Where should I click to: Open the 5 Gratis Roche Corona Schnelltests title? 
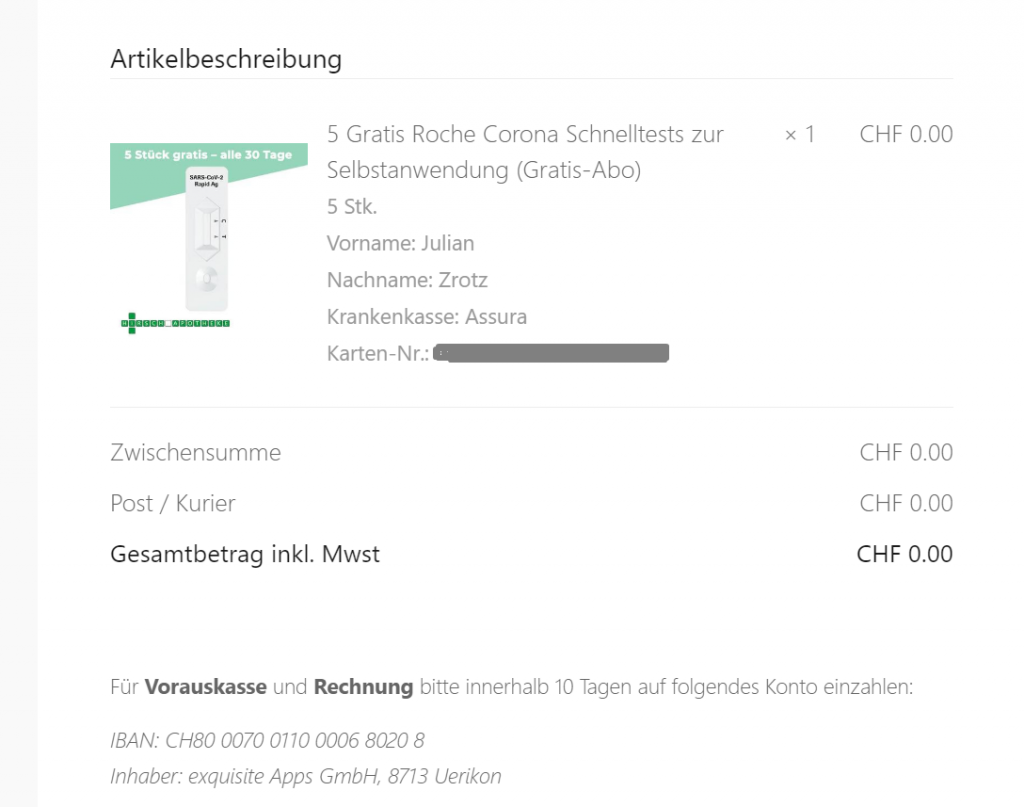pyautogui.click(x=525, y=152)
